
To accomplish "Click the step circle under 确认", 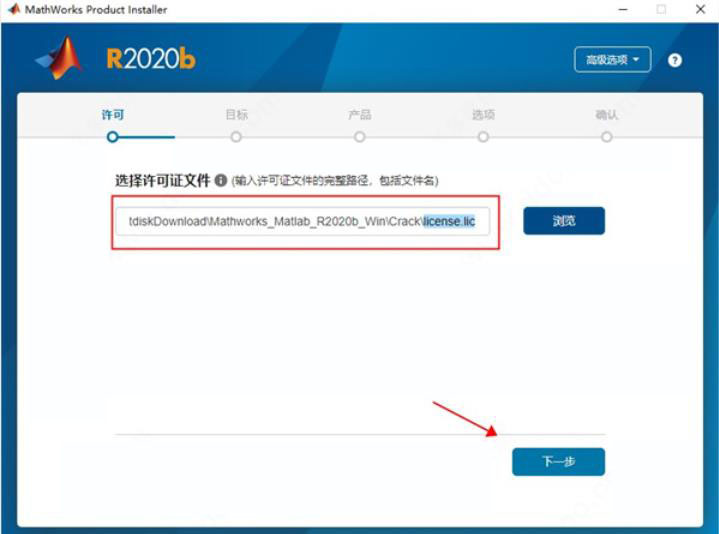I will coord(607,137).
